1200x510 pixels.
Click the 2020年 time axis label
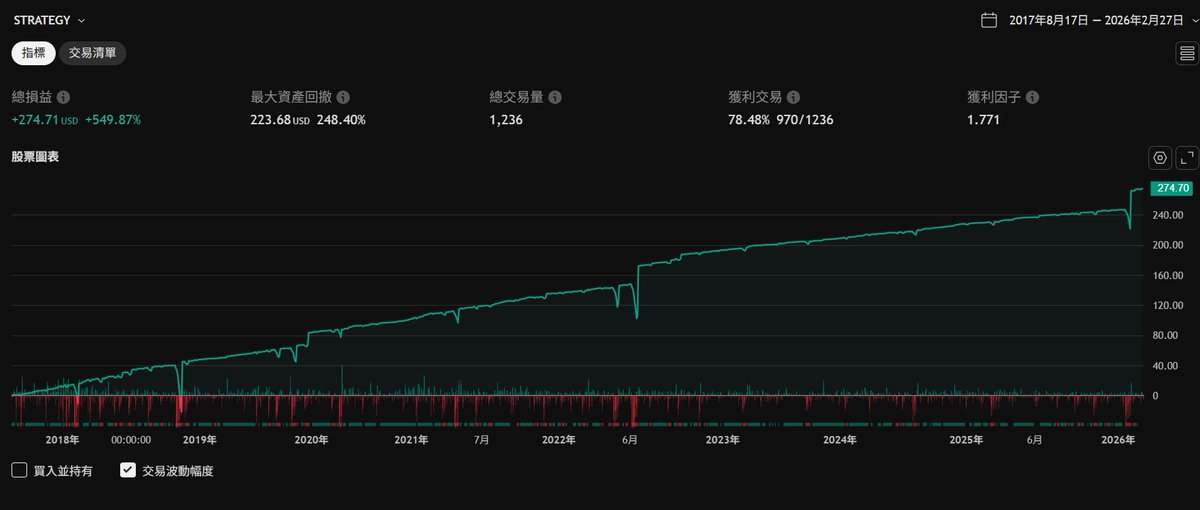311,439
